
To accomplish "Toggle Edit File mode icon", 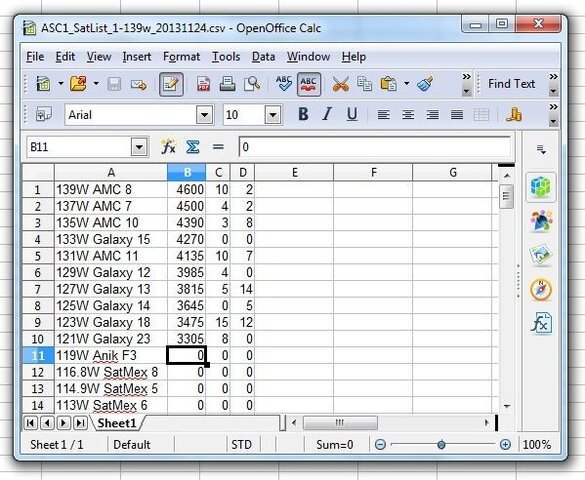I will 171,84.
